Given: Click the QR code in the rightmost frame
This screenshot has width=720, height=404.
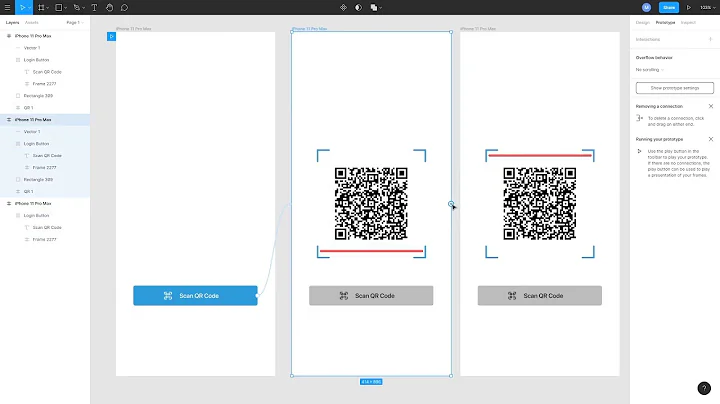Looking at the screenshot, I should pos(540,203).
